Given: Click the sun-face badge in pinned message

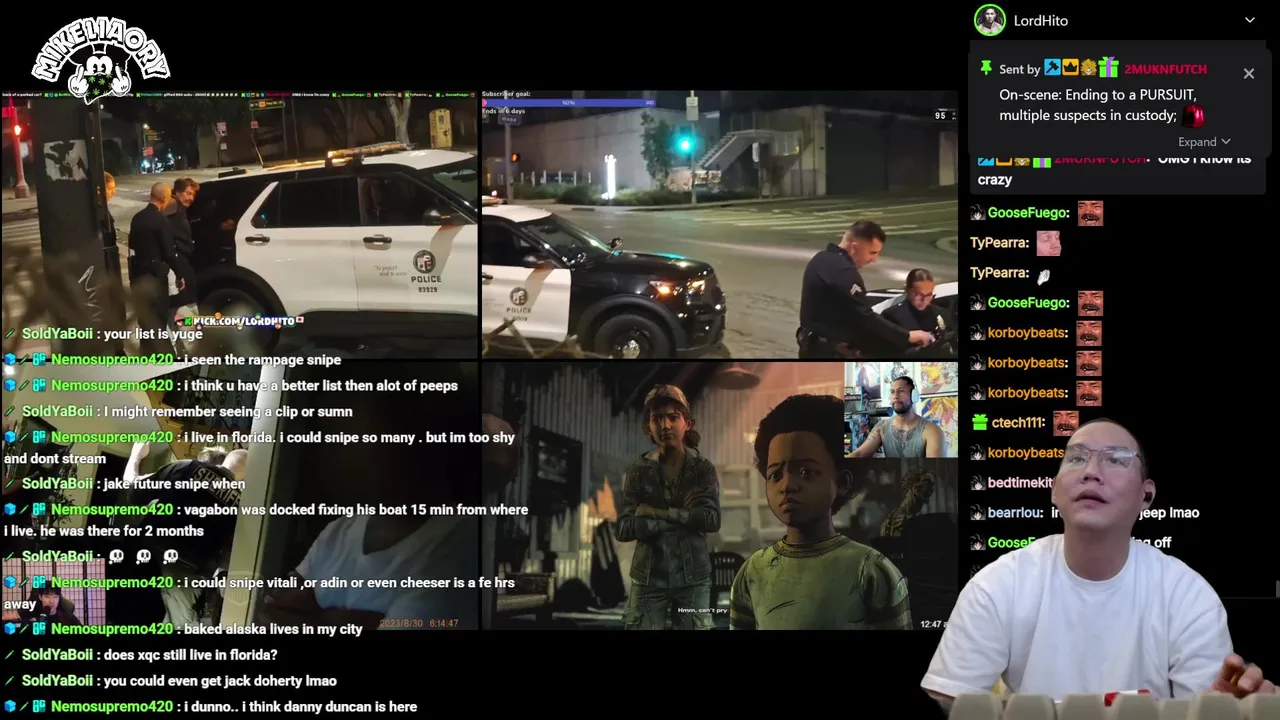Looking at the screenshot, I should pos(1088,68).
